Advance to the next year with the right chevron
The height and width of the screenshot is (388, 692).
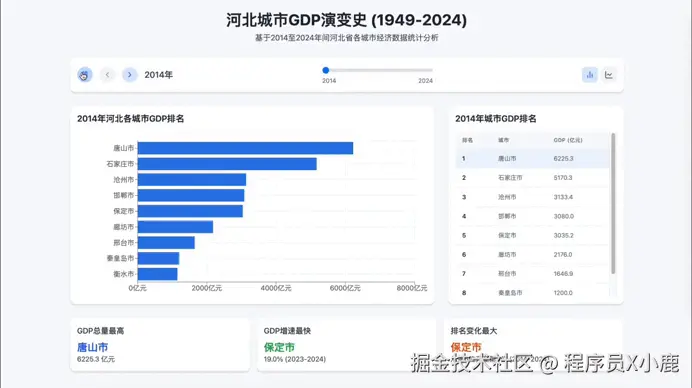click(x=129, y=75)
